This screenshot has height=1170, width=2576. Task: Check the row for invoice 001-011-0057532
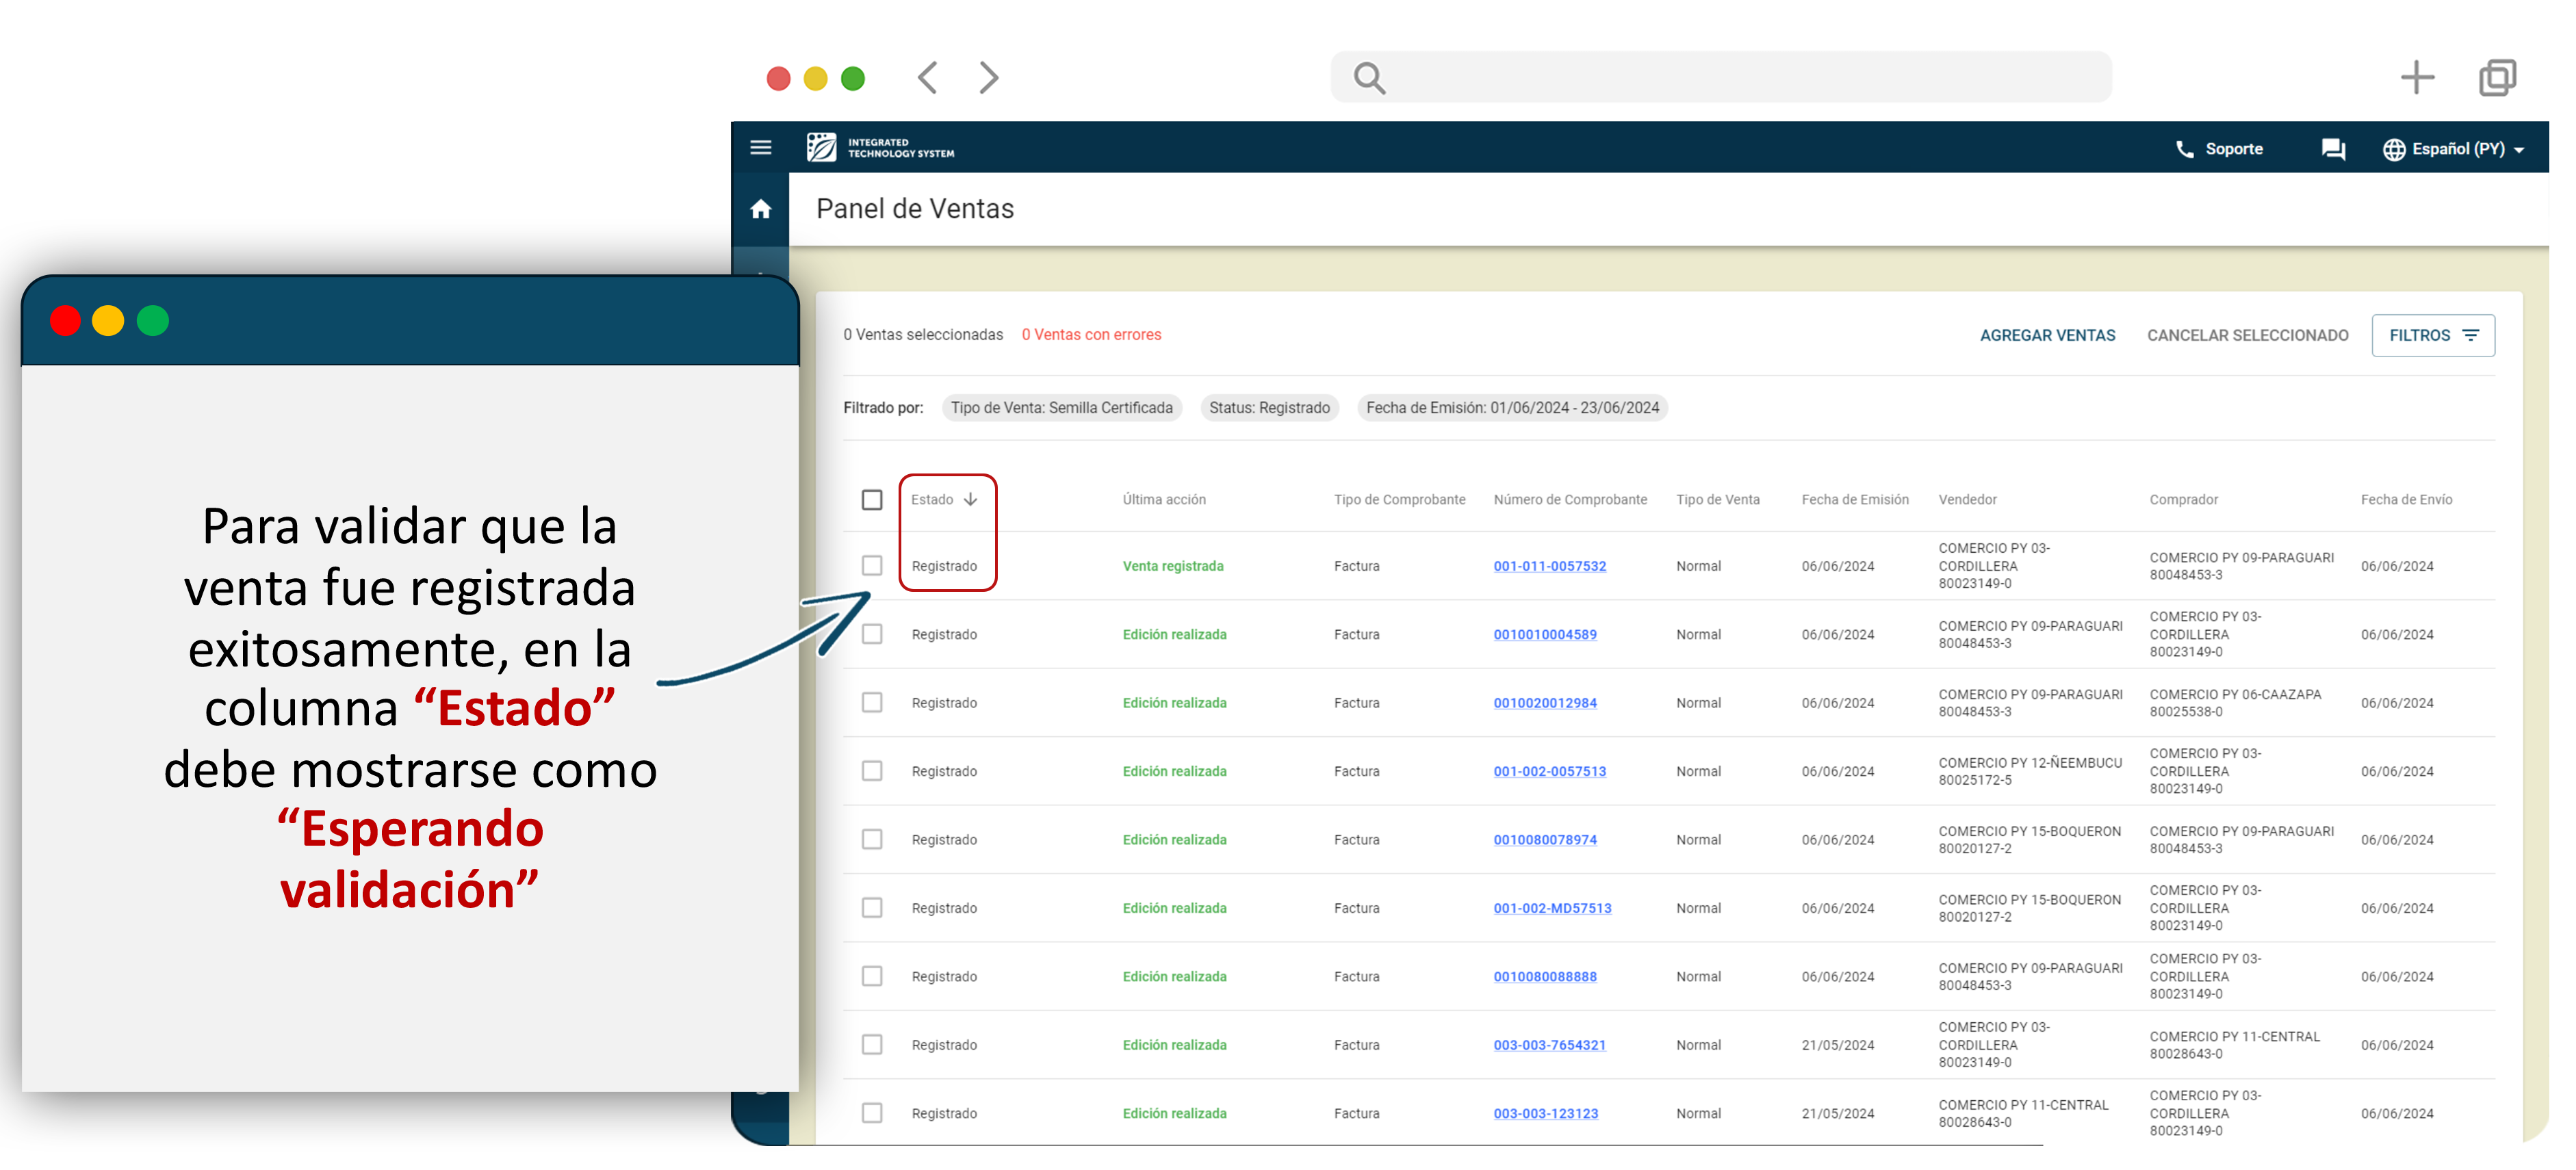(872, 566)
